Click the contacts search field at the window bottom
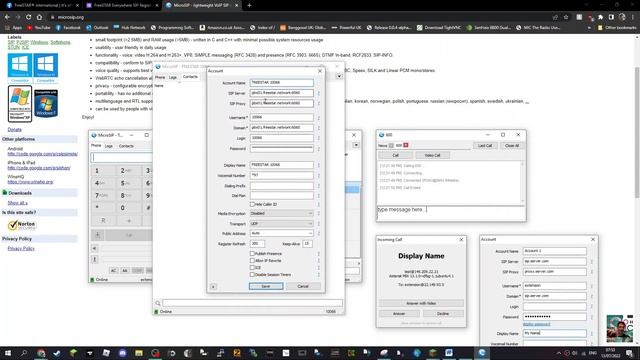Viewport: 640px width, 360px height. tap(252, 303)
